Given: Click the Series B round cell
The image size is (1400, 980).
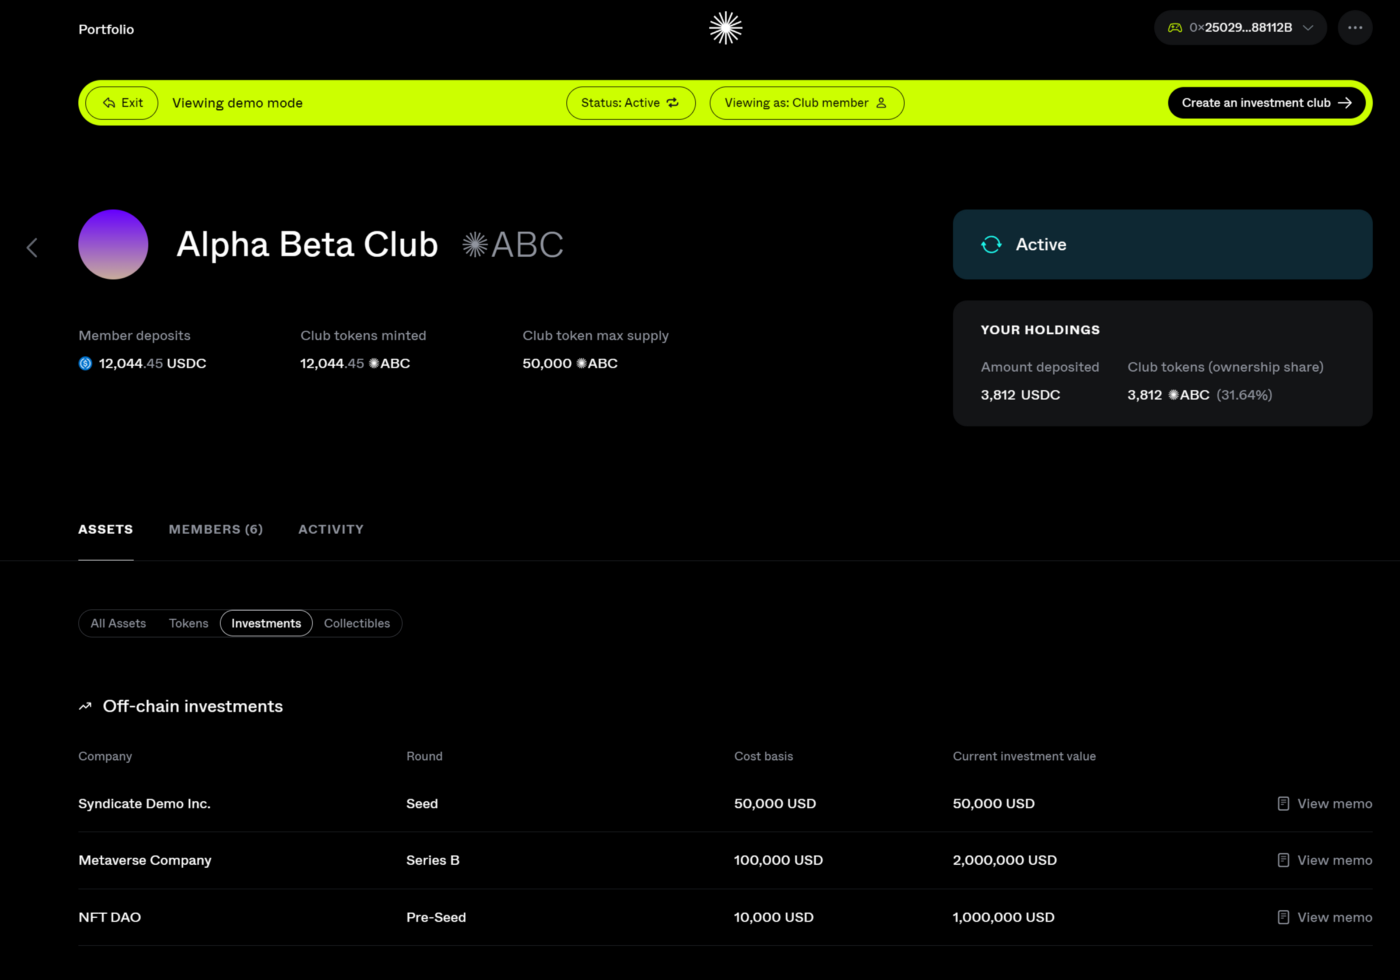Looking at the screenshot, I should 433,860.
